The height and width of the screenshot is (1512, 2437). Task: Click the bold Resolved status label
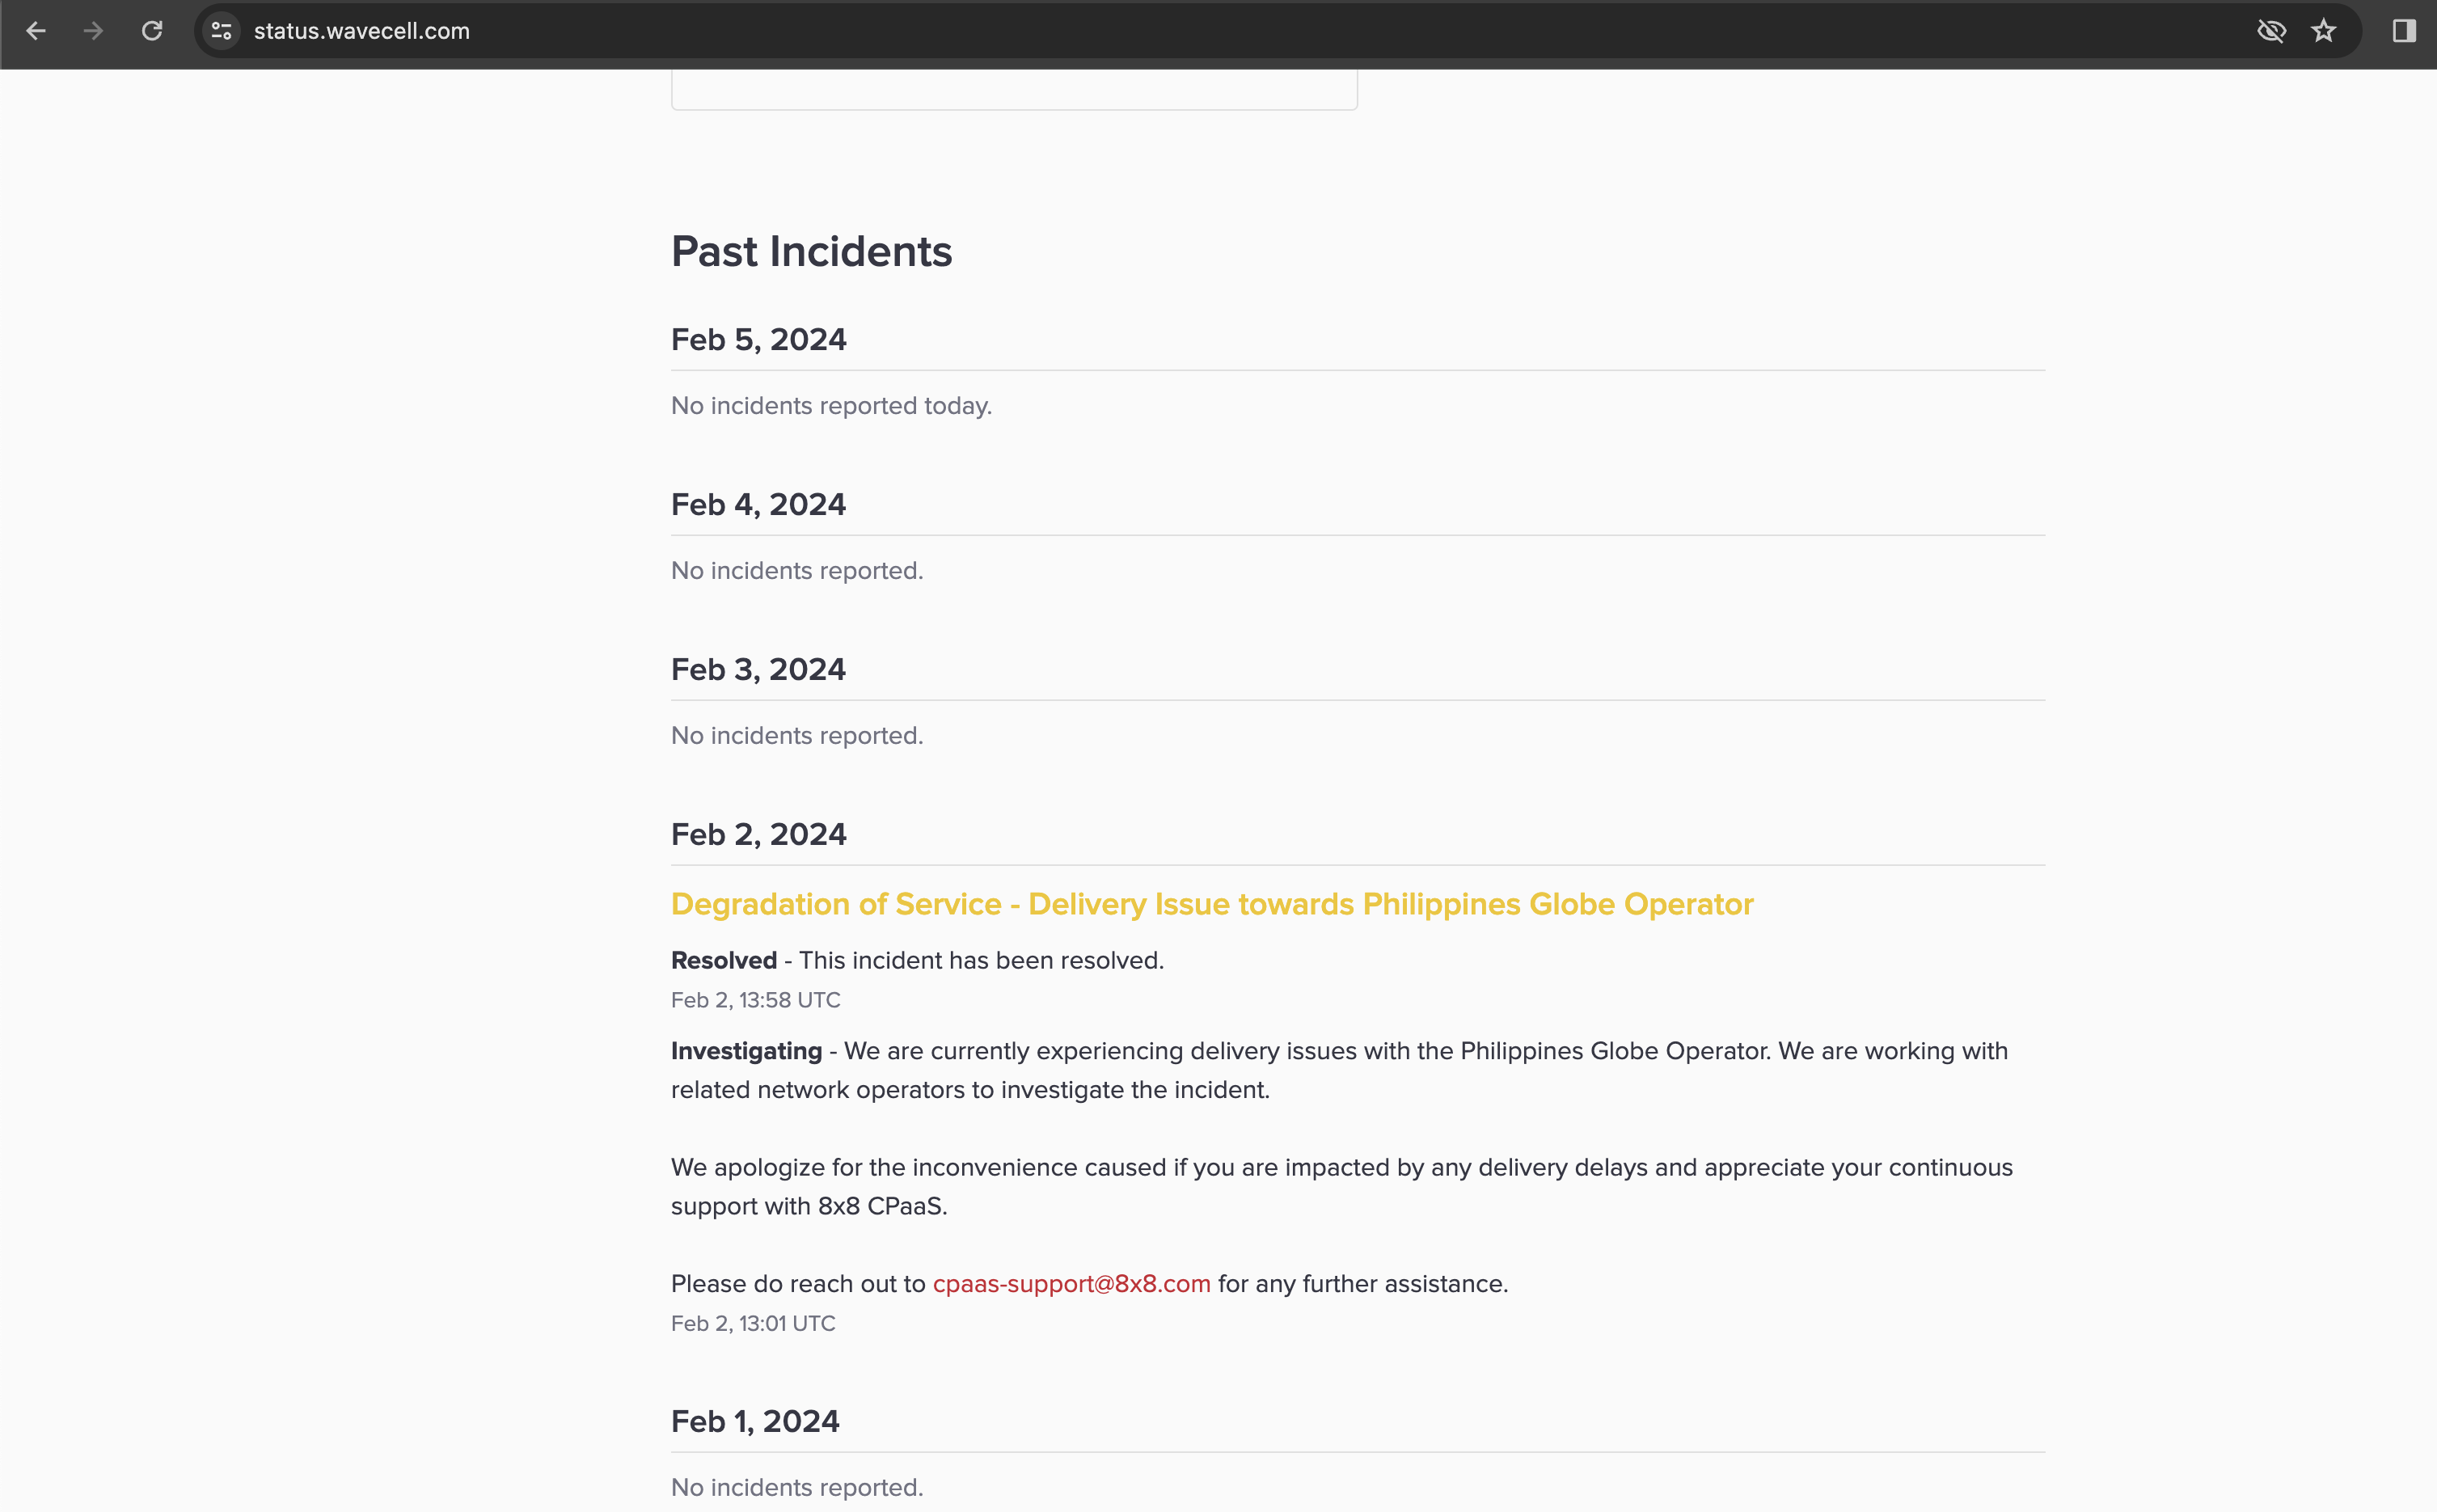[724, 961]
